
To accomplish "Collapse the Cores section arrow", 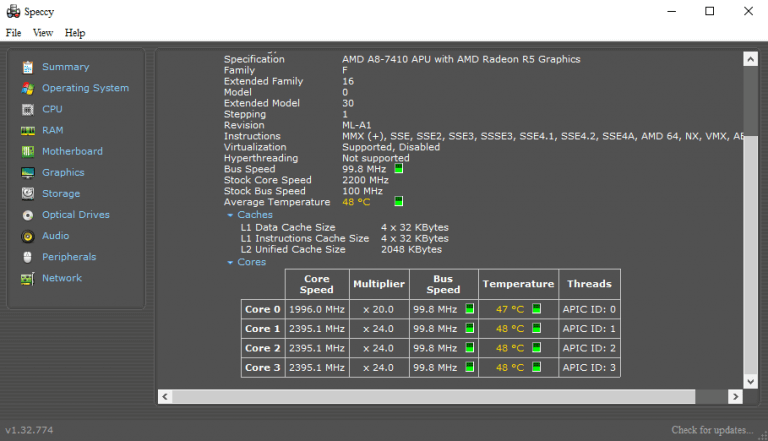I will pos(230,263).
